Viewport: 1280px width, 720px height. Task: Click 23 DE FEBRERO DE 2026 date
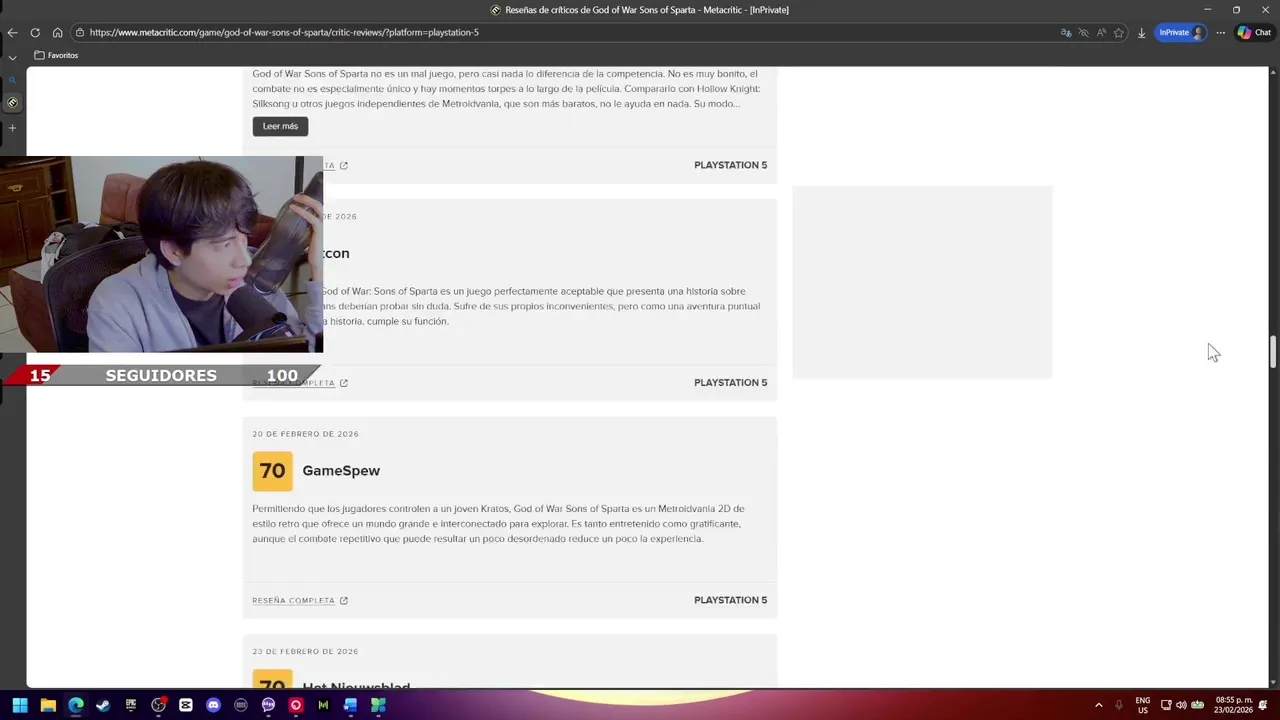(305, 651)
